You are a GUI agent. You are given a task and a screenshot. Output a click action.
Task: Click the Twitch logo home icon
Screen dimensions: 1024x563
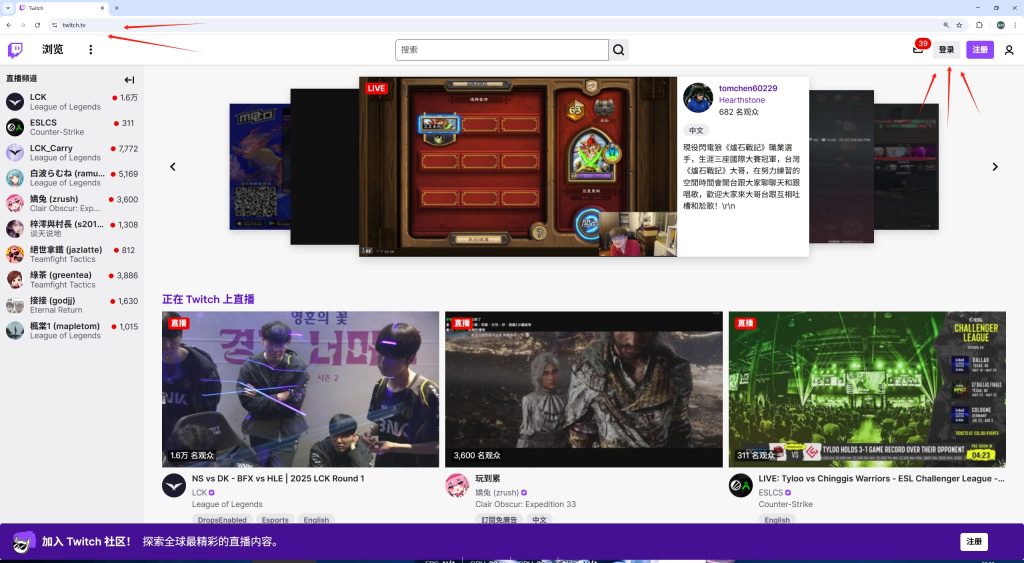click(x=15, y=50)
